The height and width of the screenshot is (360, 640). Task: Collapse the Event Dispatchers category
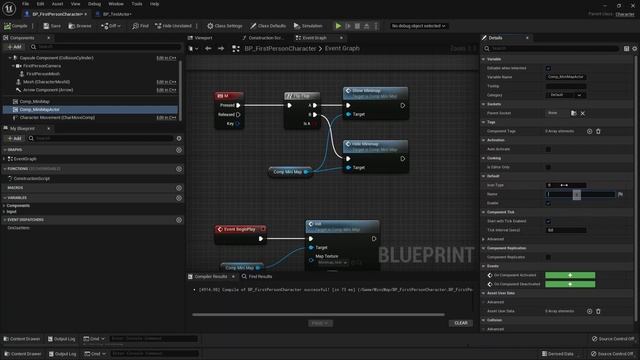point(5,220)
